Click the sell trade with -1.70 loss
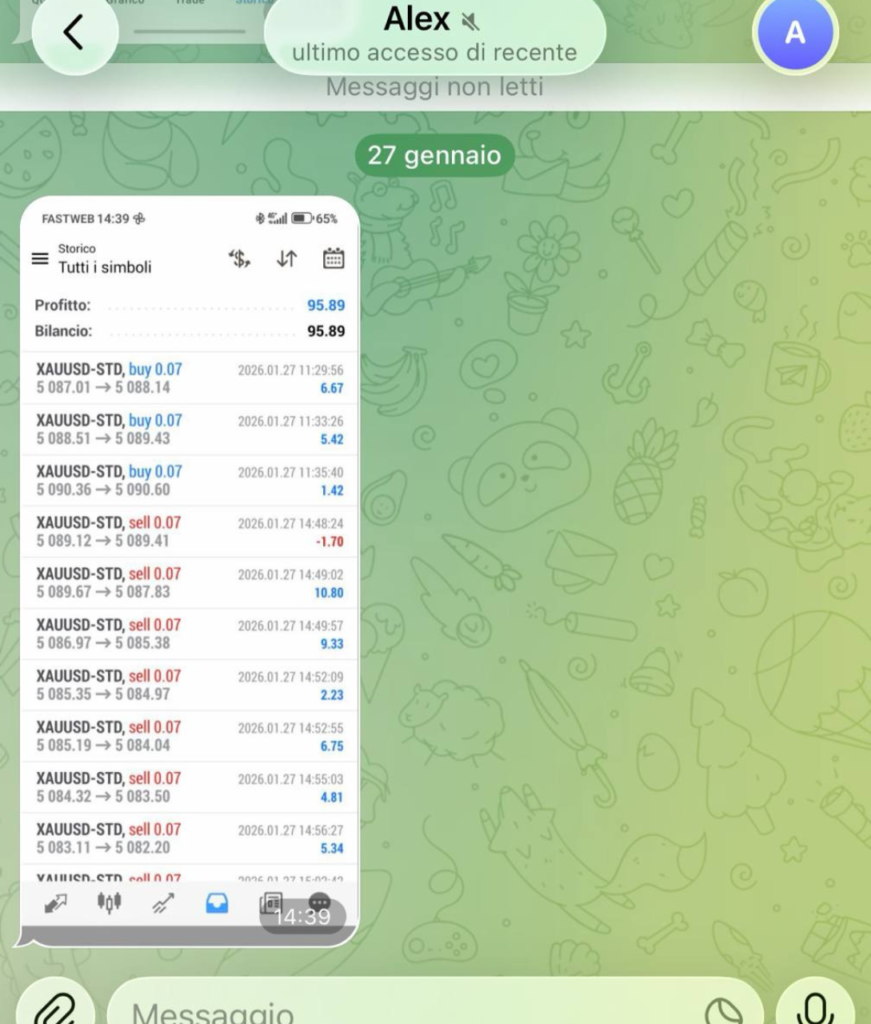Screen dimensions: 871x1024 pos(189,531)
